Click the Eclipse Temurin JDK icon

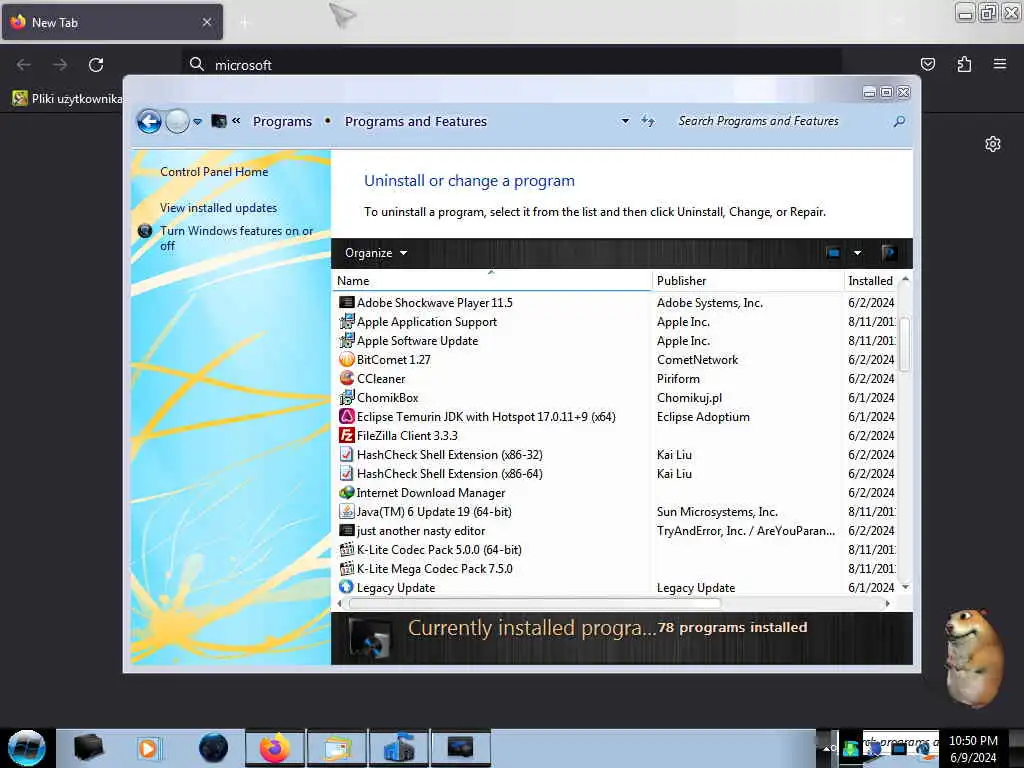pyautogui.click(x=346, y=416)
